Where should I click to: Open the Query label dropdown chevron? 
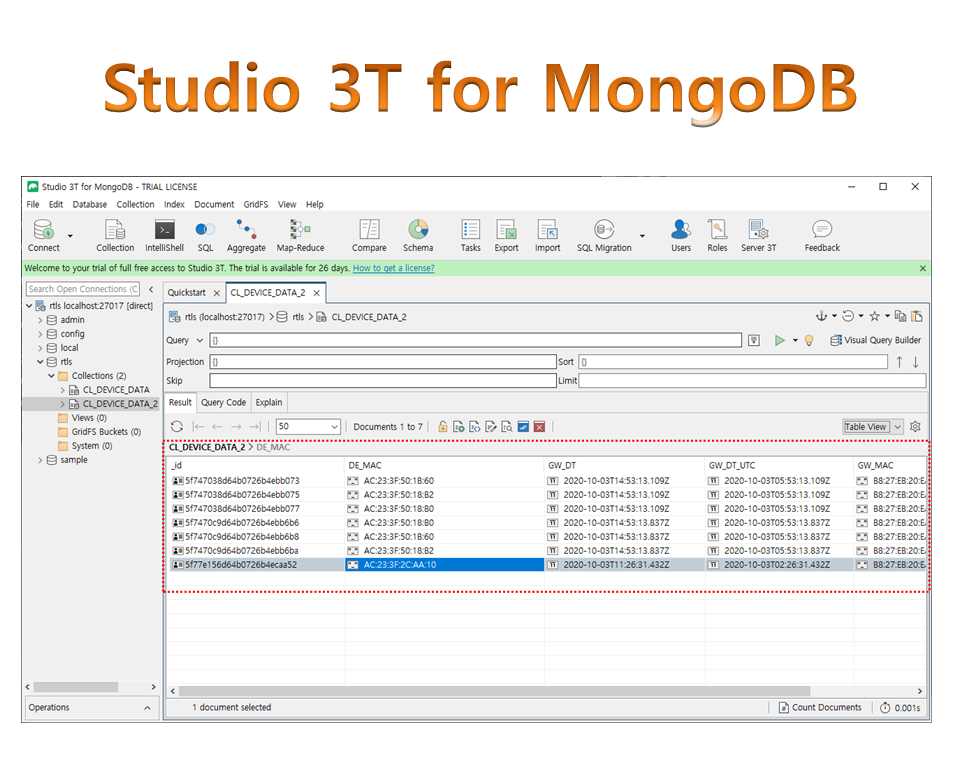click(x=200, y=340)
